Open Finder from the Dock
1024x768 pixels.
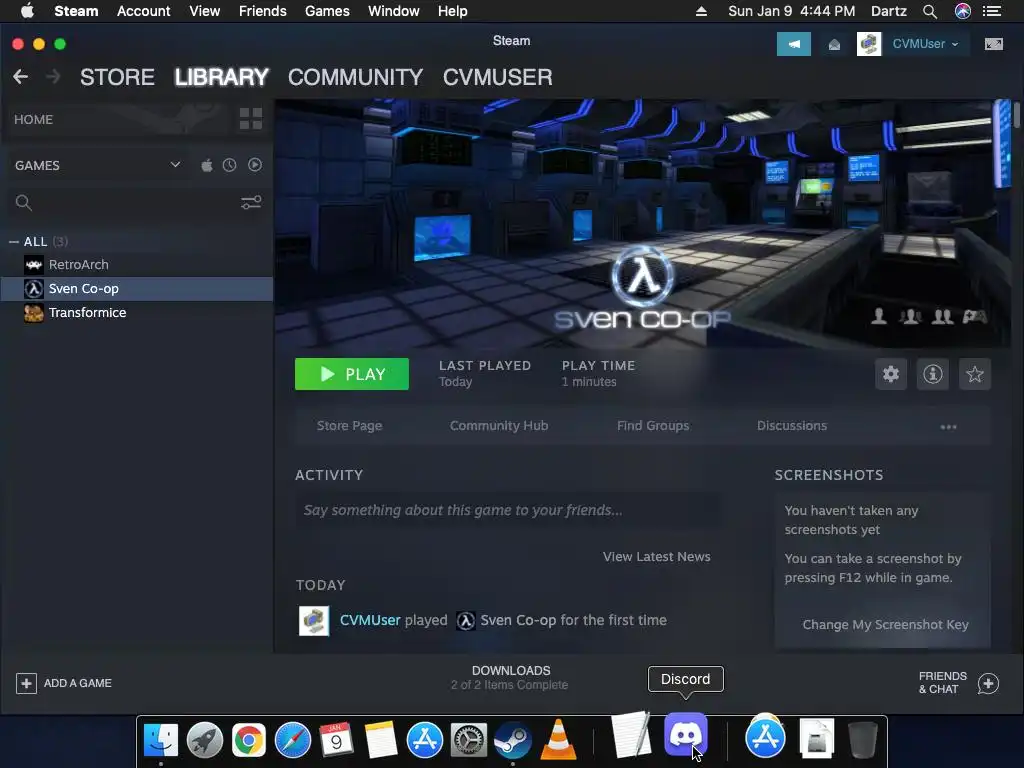click(x=161, y=741)
